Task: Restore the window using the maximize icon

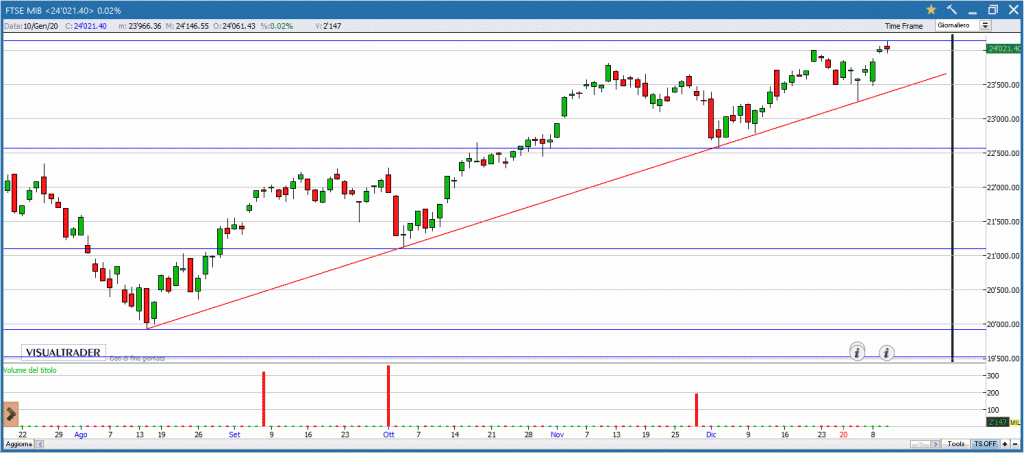Action: point(993,8)
